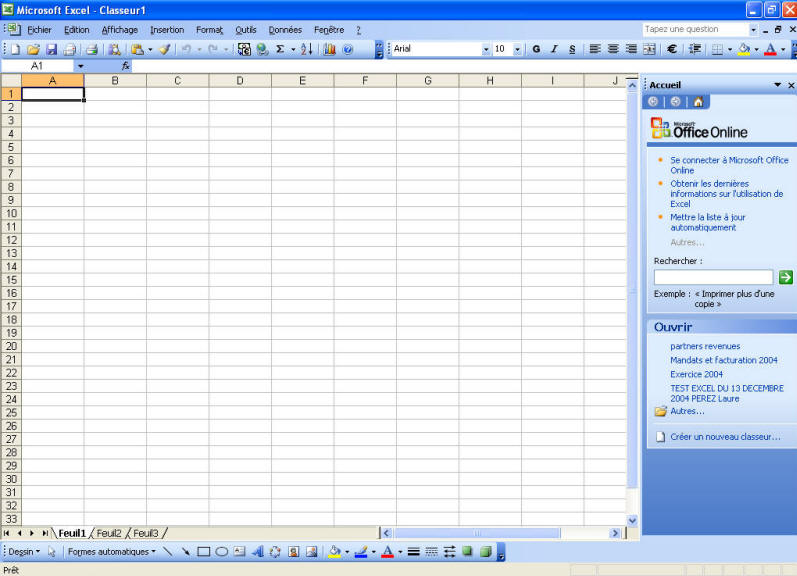Click the Print icon in the toolbar
The width and height of the screenshot is (797, 576).
click(x=92, y=49)
